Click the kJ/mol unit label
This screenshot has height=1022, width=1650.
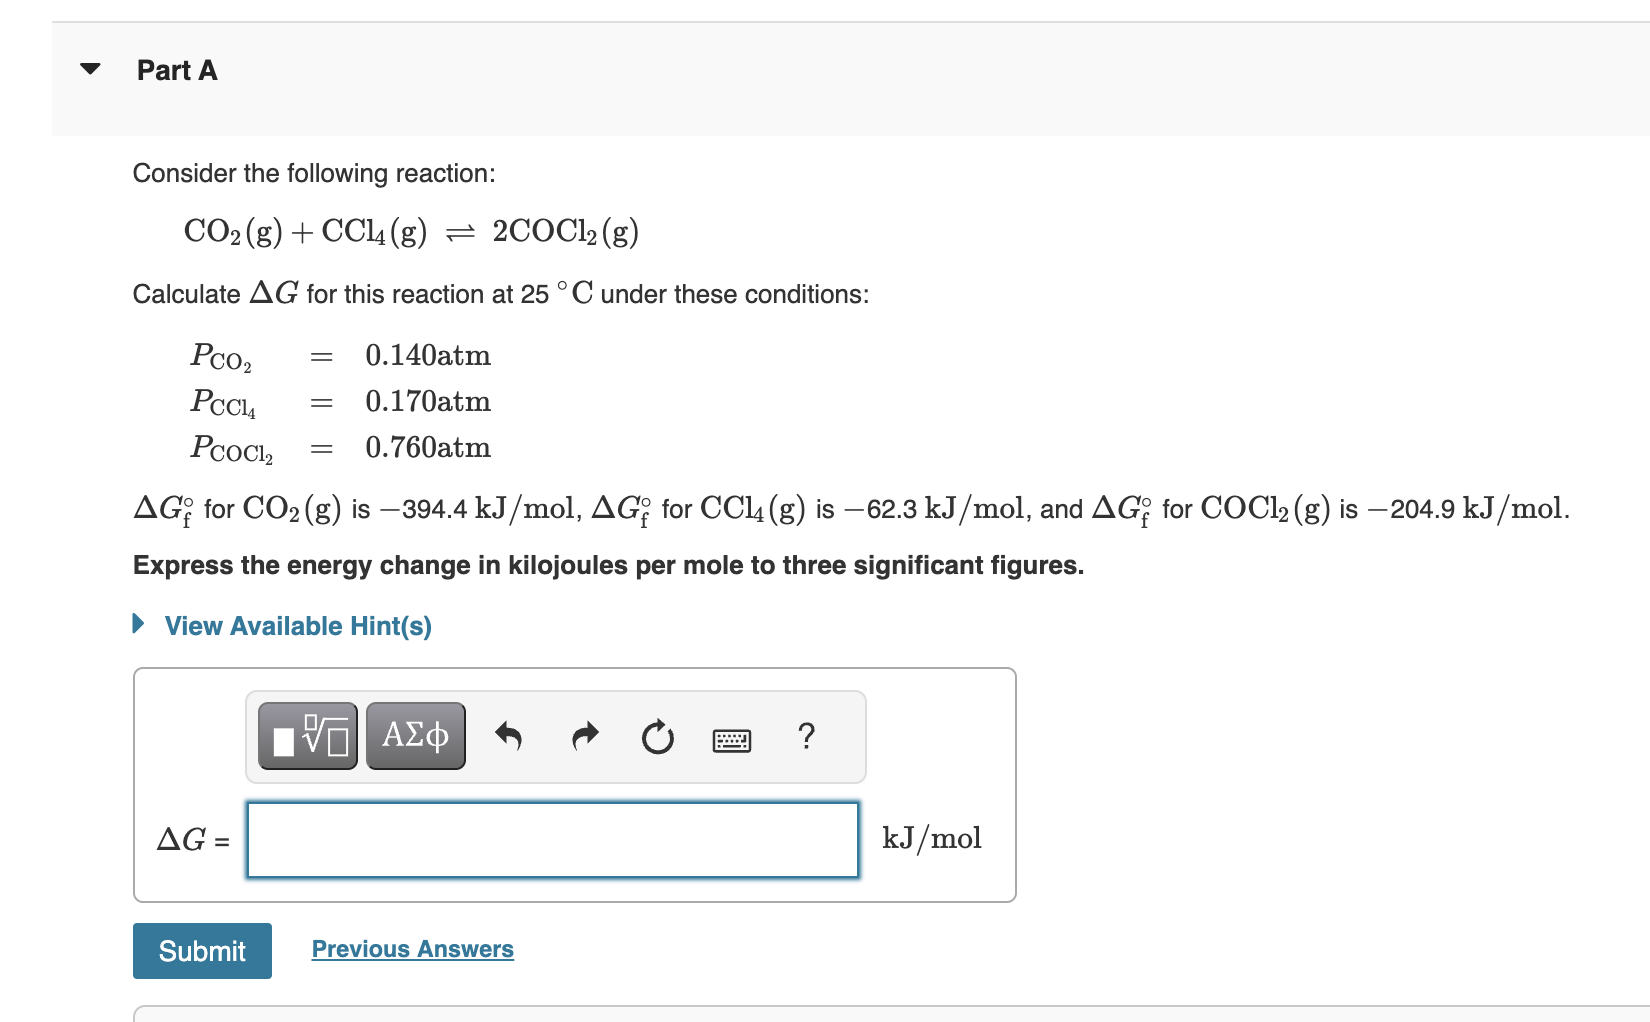tap(931, 838)
